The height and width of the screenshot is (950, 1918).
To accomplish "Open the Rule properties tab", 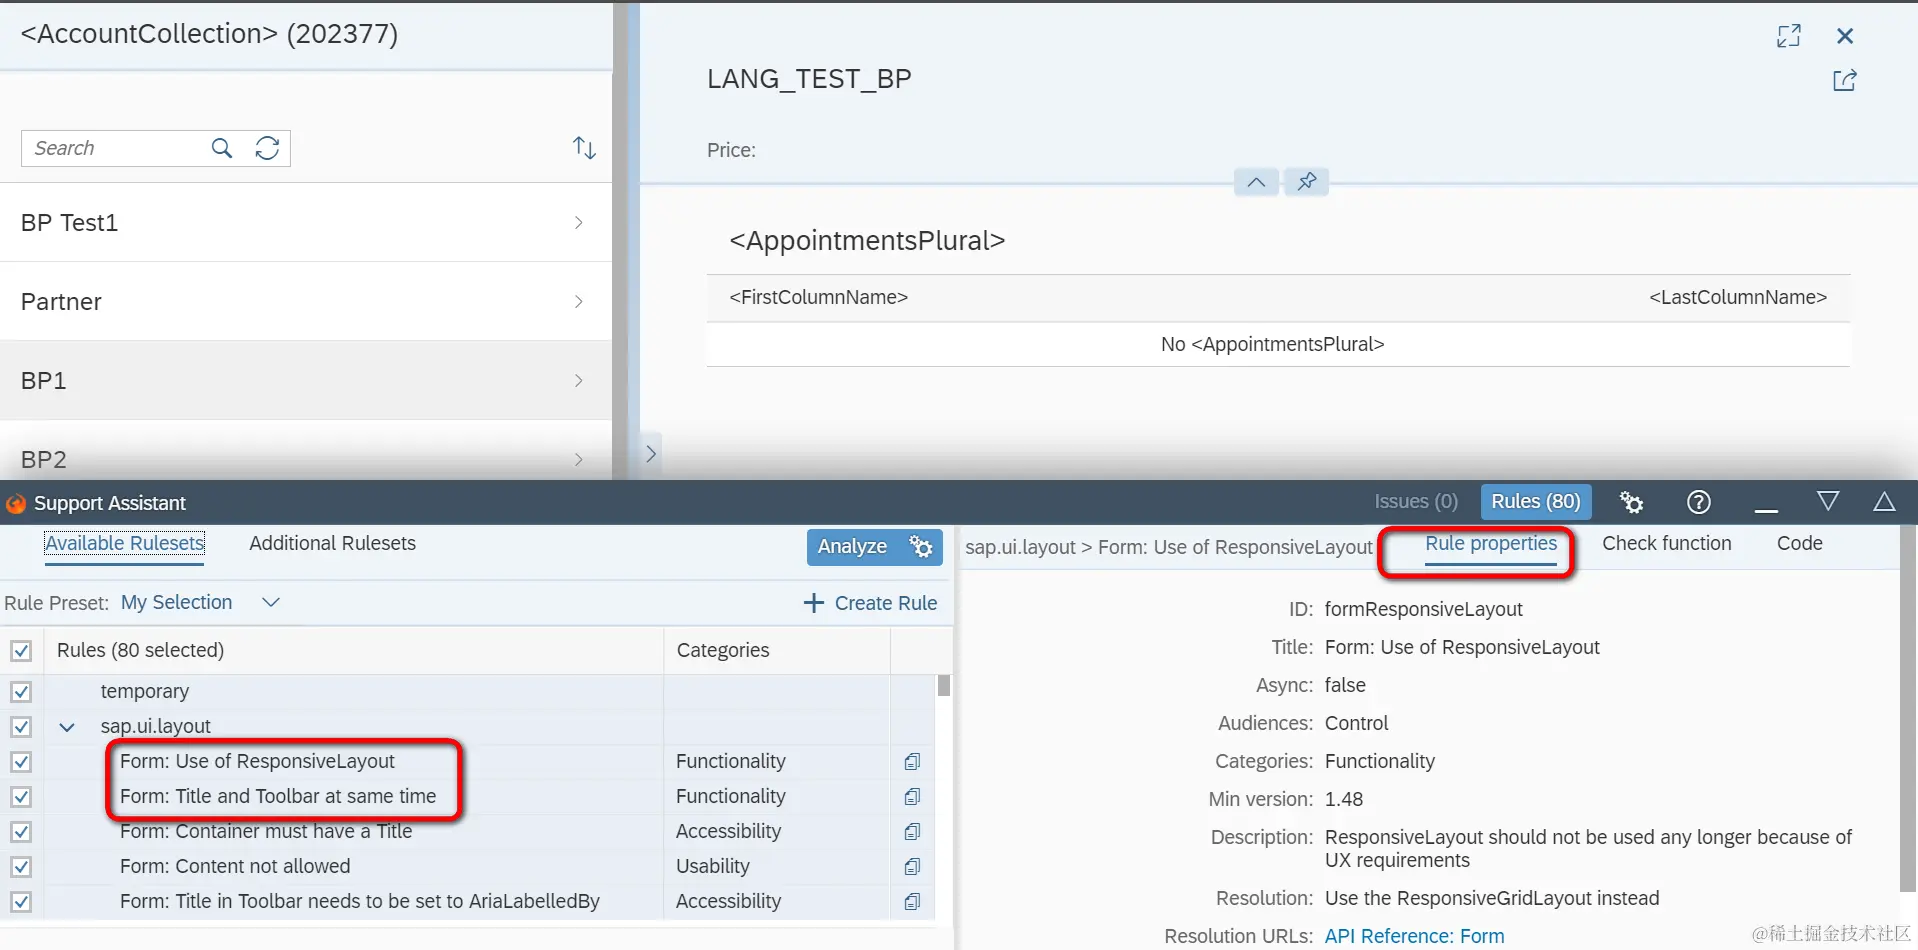I will 1491,544.
